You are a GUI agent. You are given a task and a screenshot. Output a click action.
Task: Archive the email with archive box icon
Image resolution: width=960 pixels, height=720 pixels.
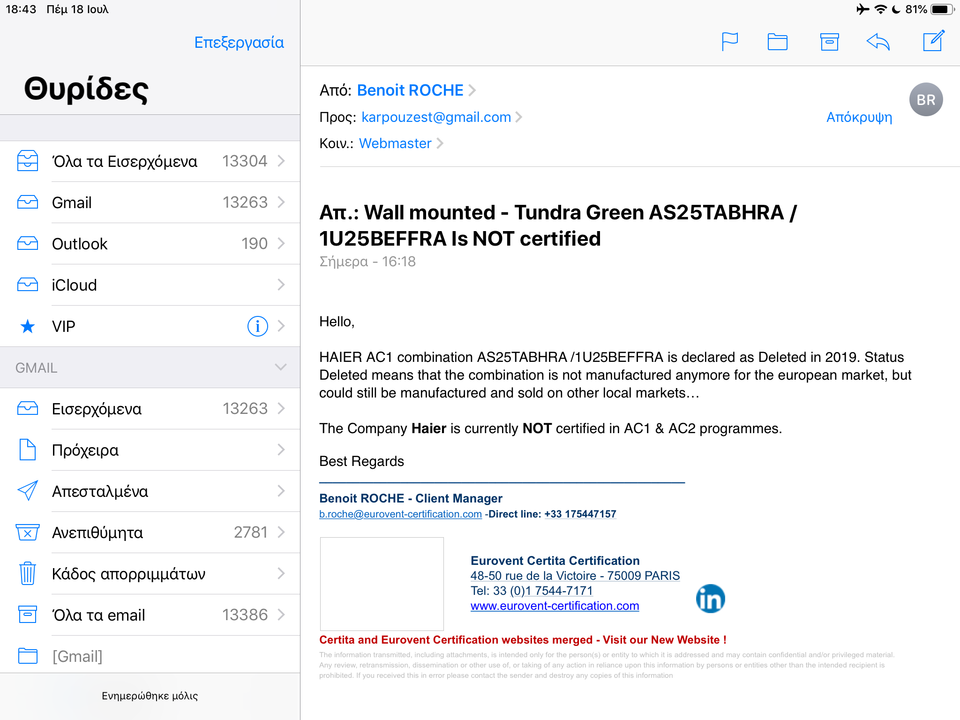(x=829, y=42)
